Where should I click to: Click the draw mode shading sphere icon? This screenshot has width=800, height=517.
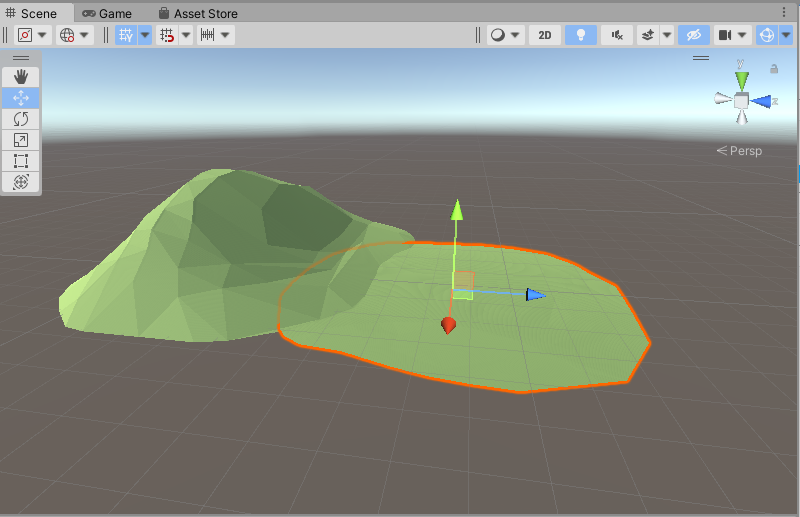[x=497, y=35]
